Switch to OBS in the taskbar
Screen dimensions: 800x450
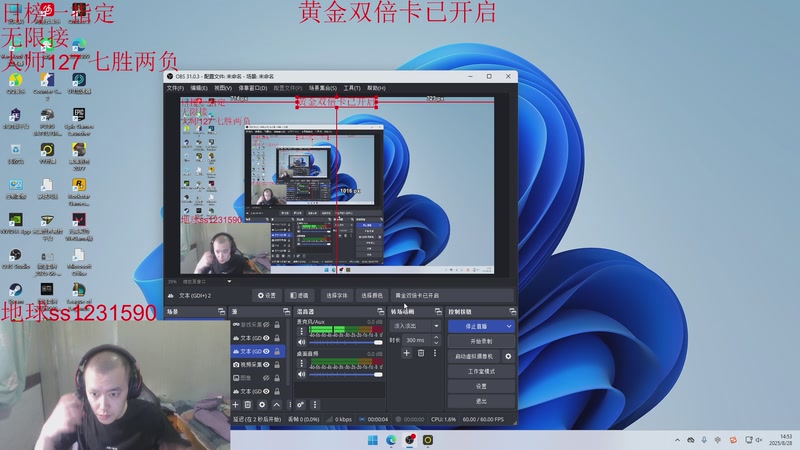(x=410, y=440)
